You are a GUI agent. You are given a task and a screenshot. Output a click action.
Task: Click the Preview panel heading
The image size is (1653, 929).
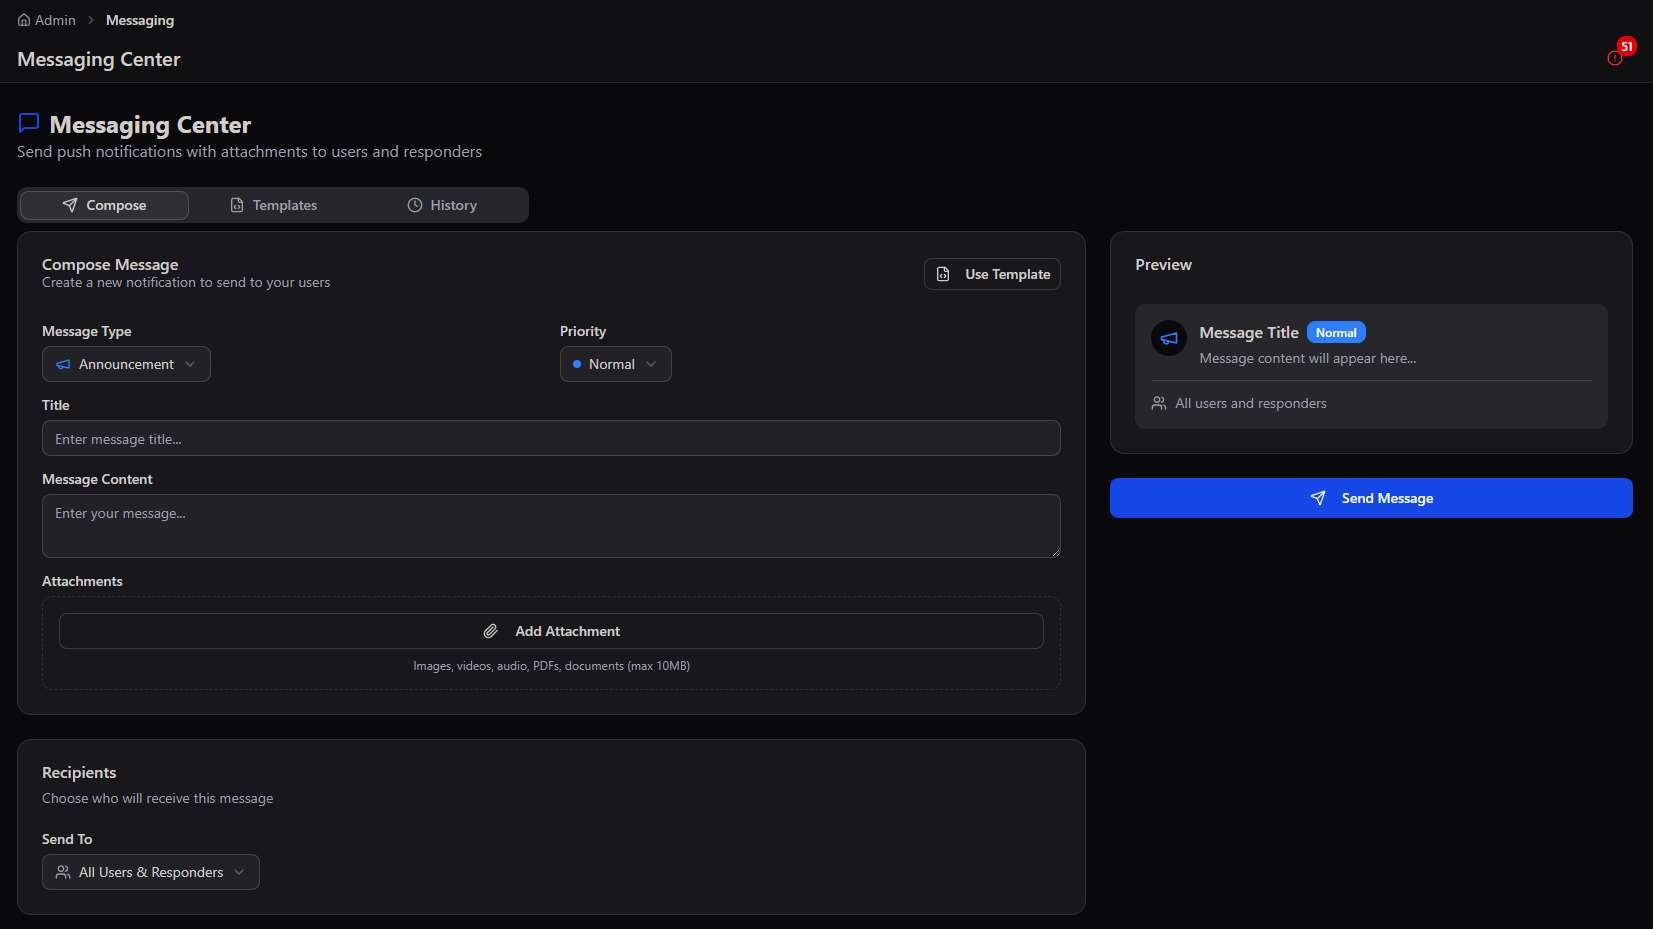[1163, 265]
